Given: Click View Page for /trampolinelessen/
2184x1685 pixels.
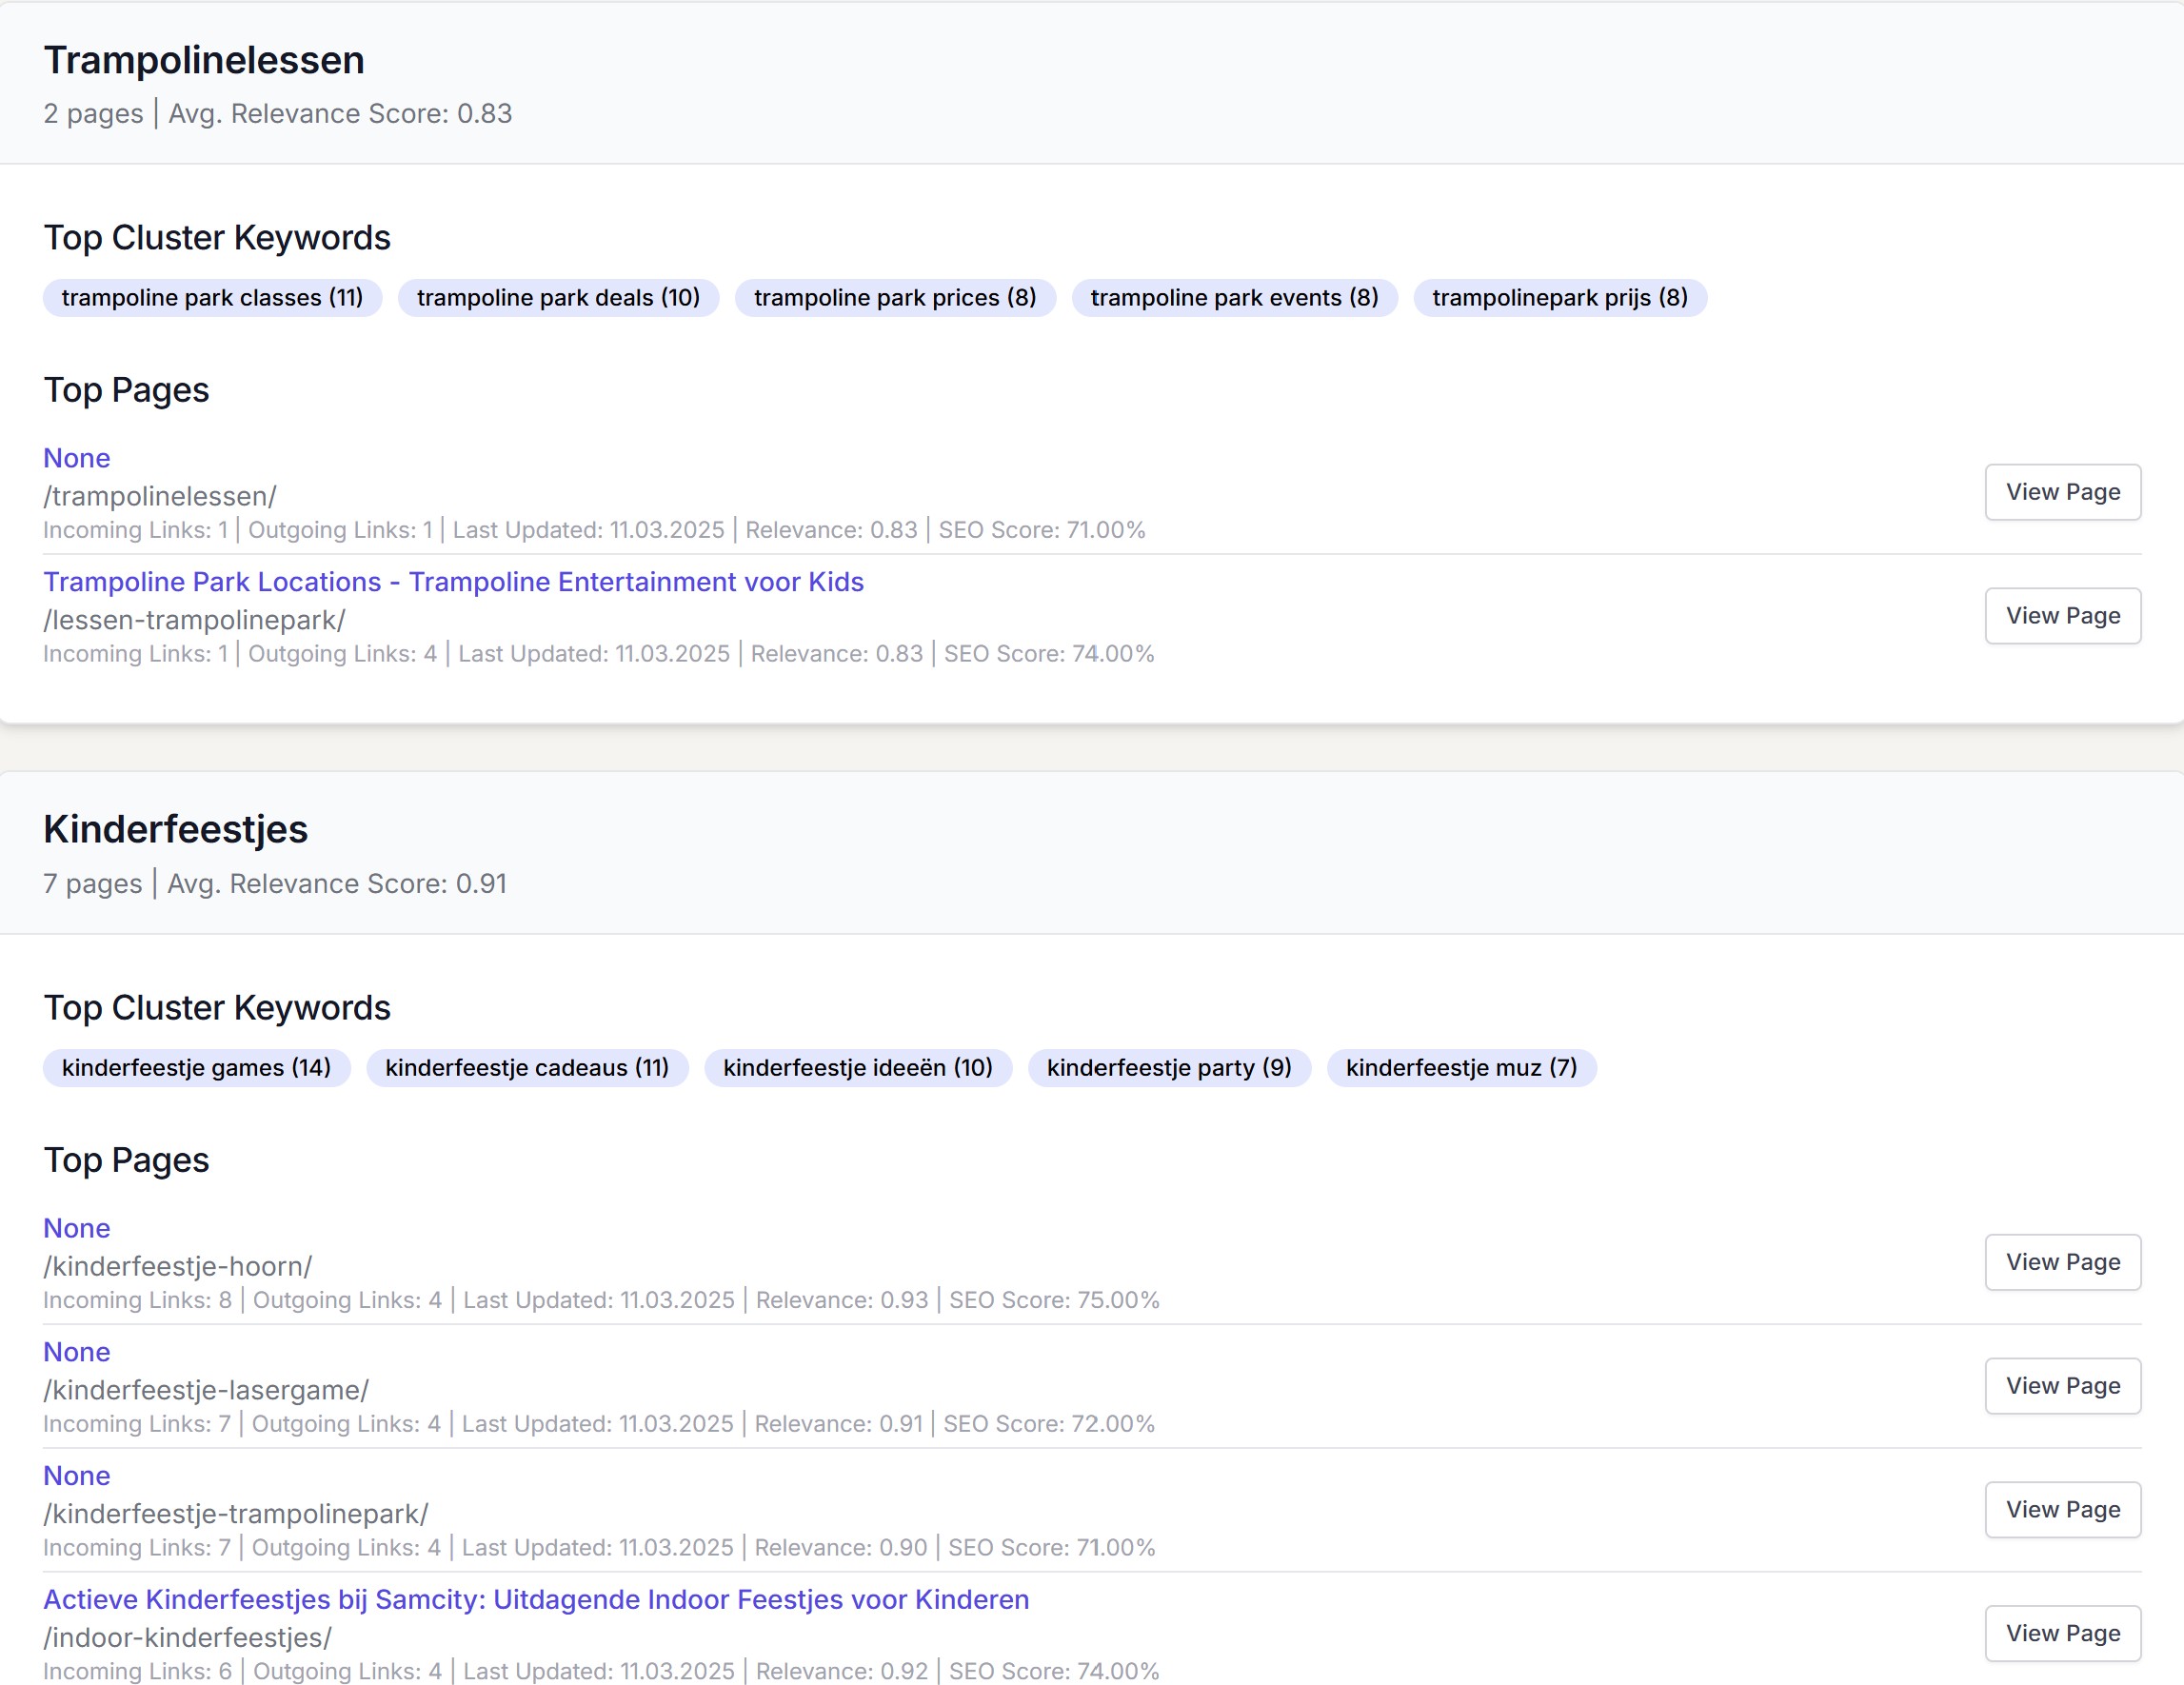Looking at the screenshot, I should coord(2061,492).
